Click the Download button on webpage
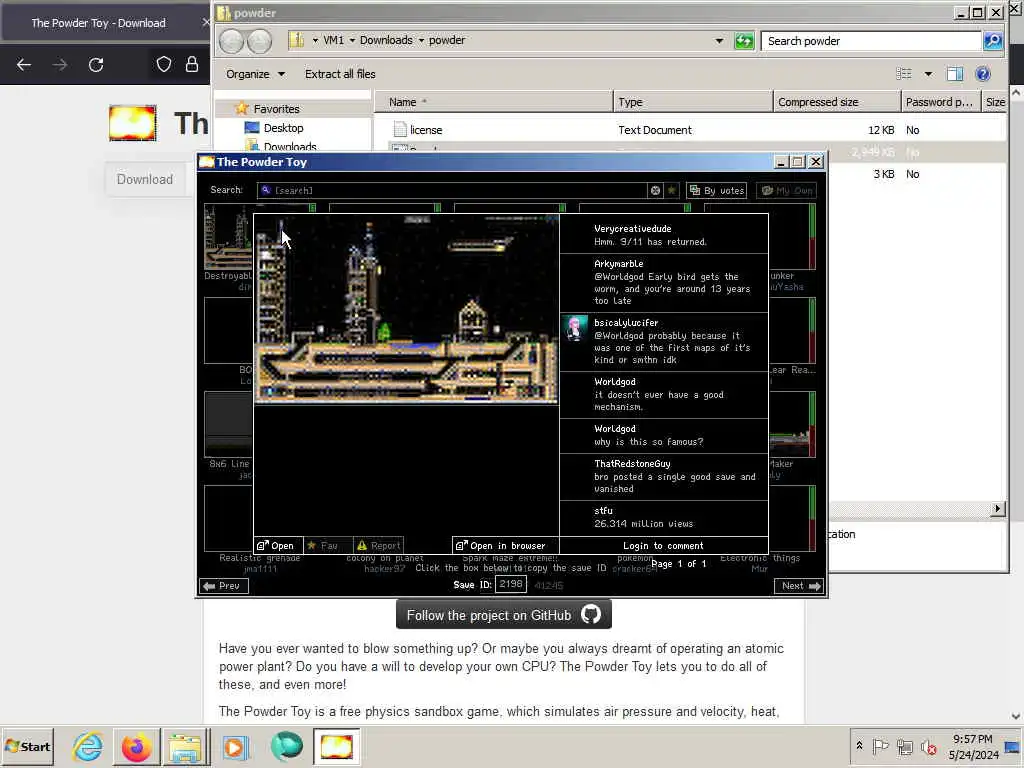The image size is (1024, 768). pyautogui.click(x=145, y=179)
